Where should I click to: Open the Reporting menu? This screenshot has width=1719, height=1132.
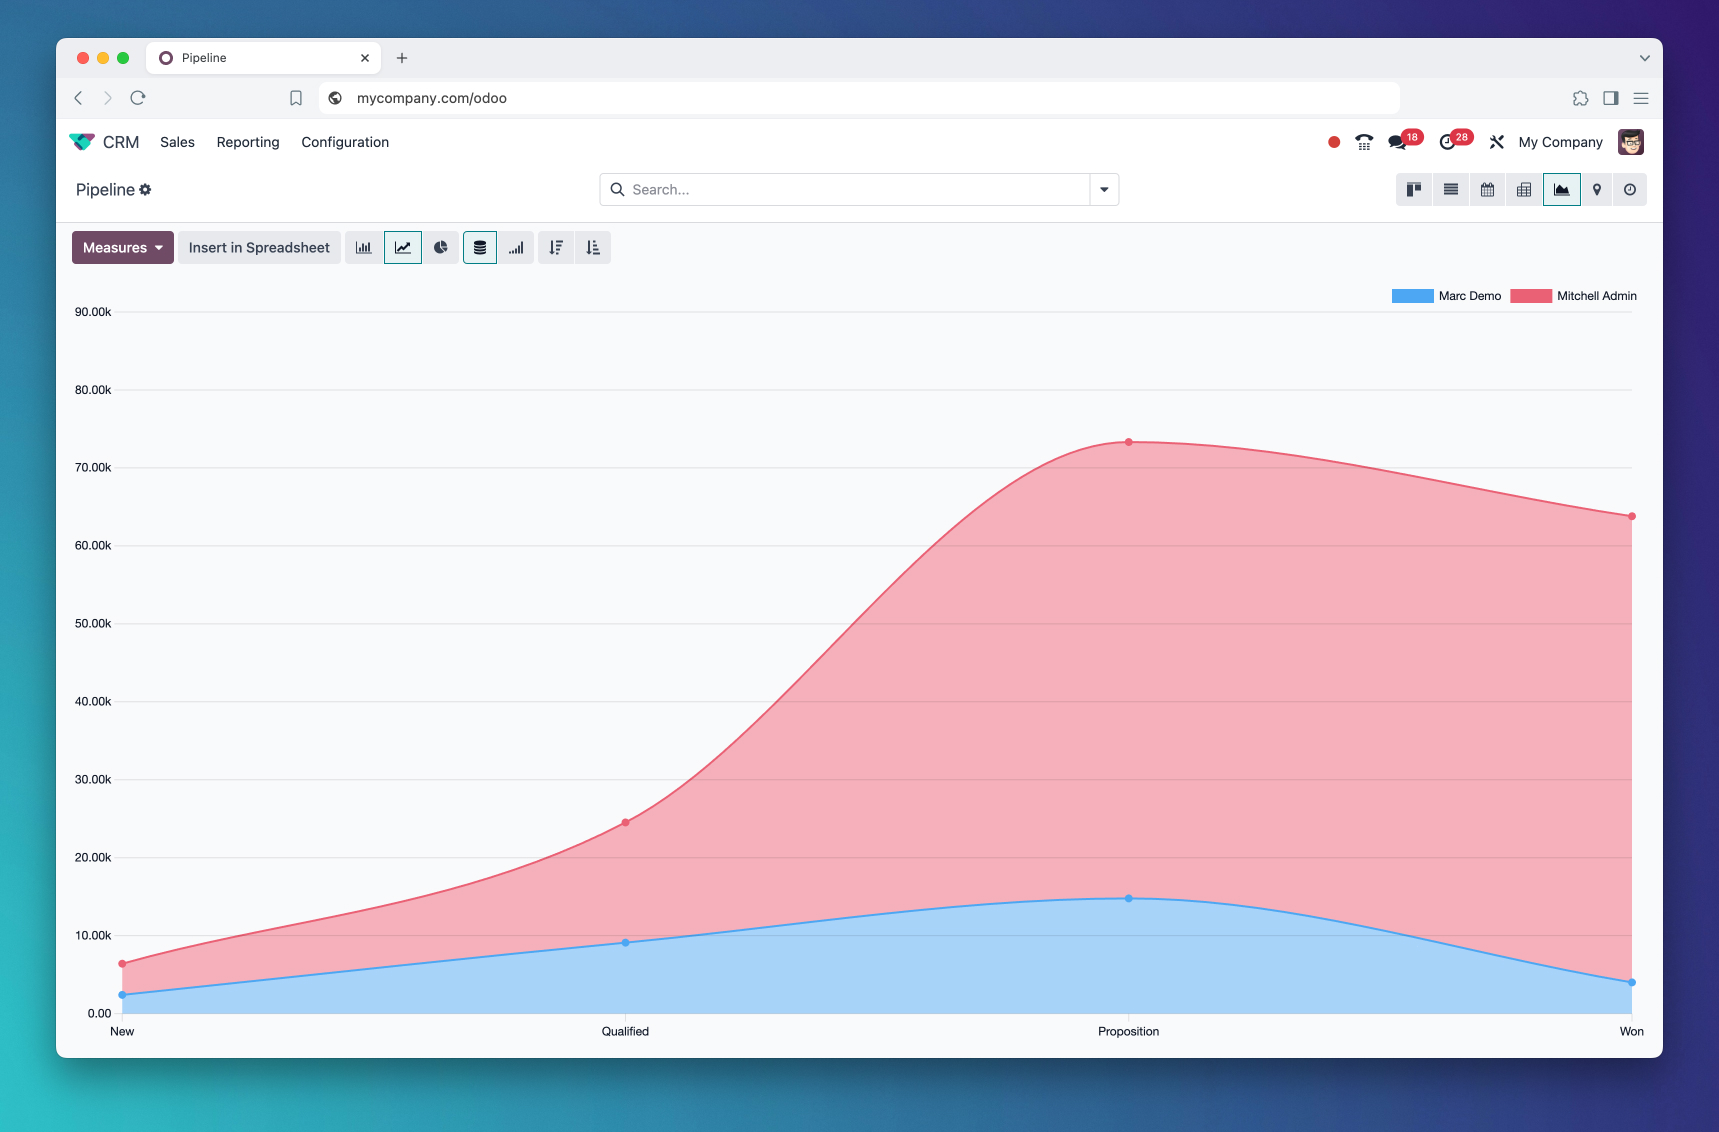(x=248, y=142)
